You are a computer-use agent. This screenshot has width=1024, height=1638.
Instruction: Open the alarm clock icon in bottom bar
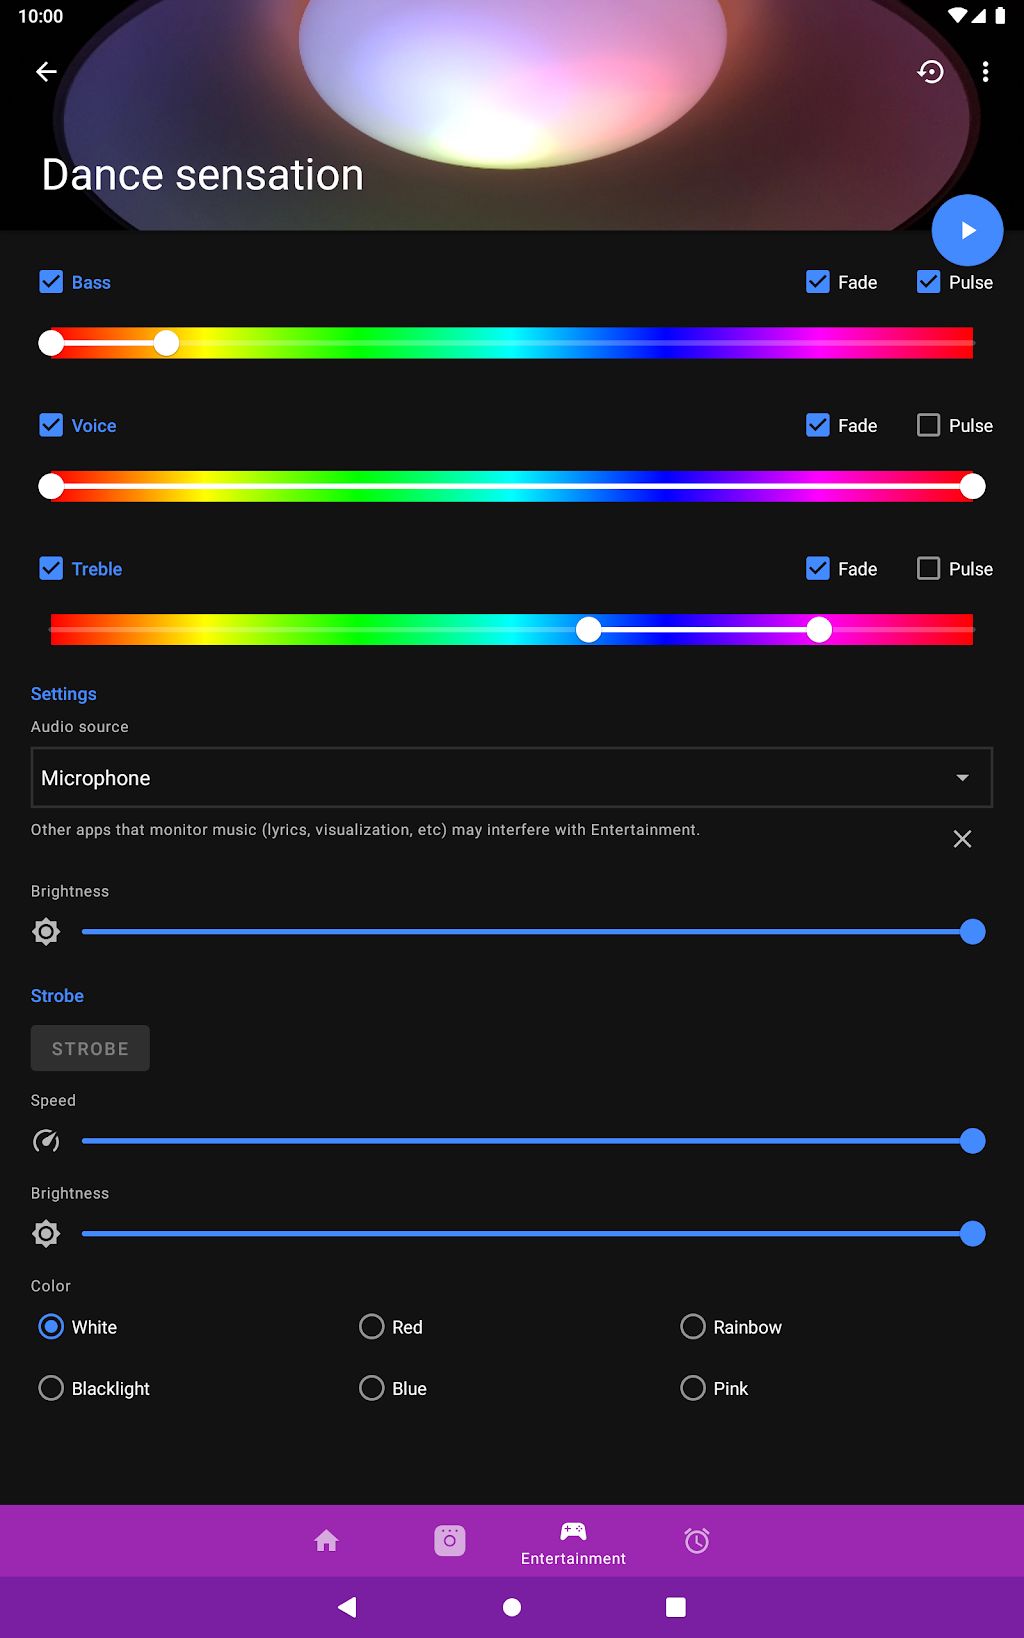pyautogui.click(x=697, y=1541)
